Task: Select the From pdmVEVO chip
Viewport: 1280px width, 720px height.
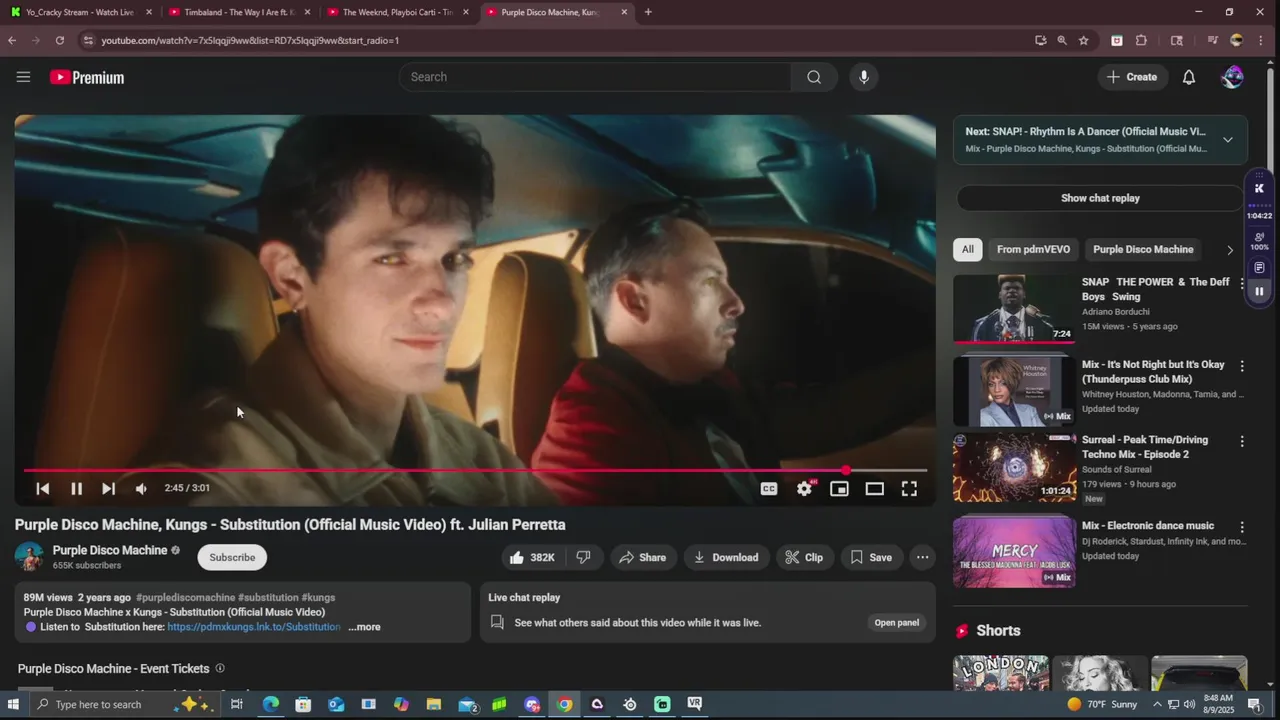Action: (x=1033, y=249)
